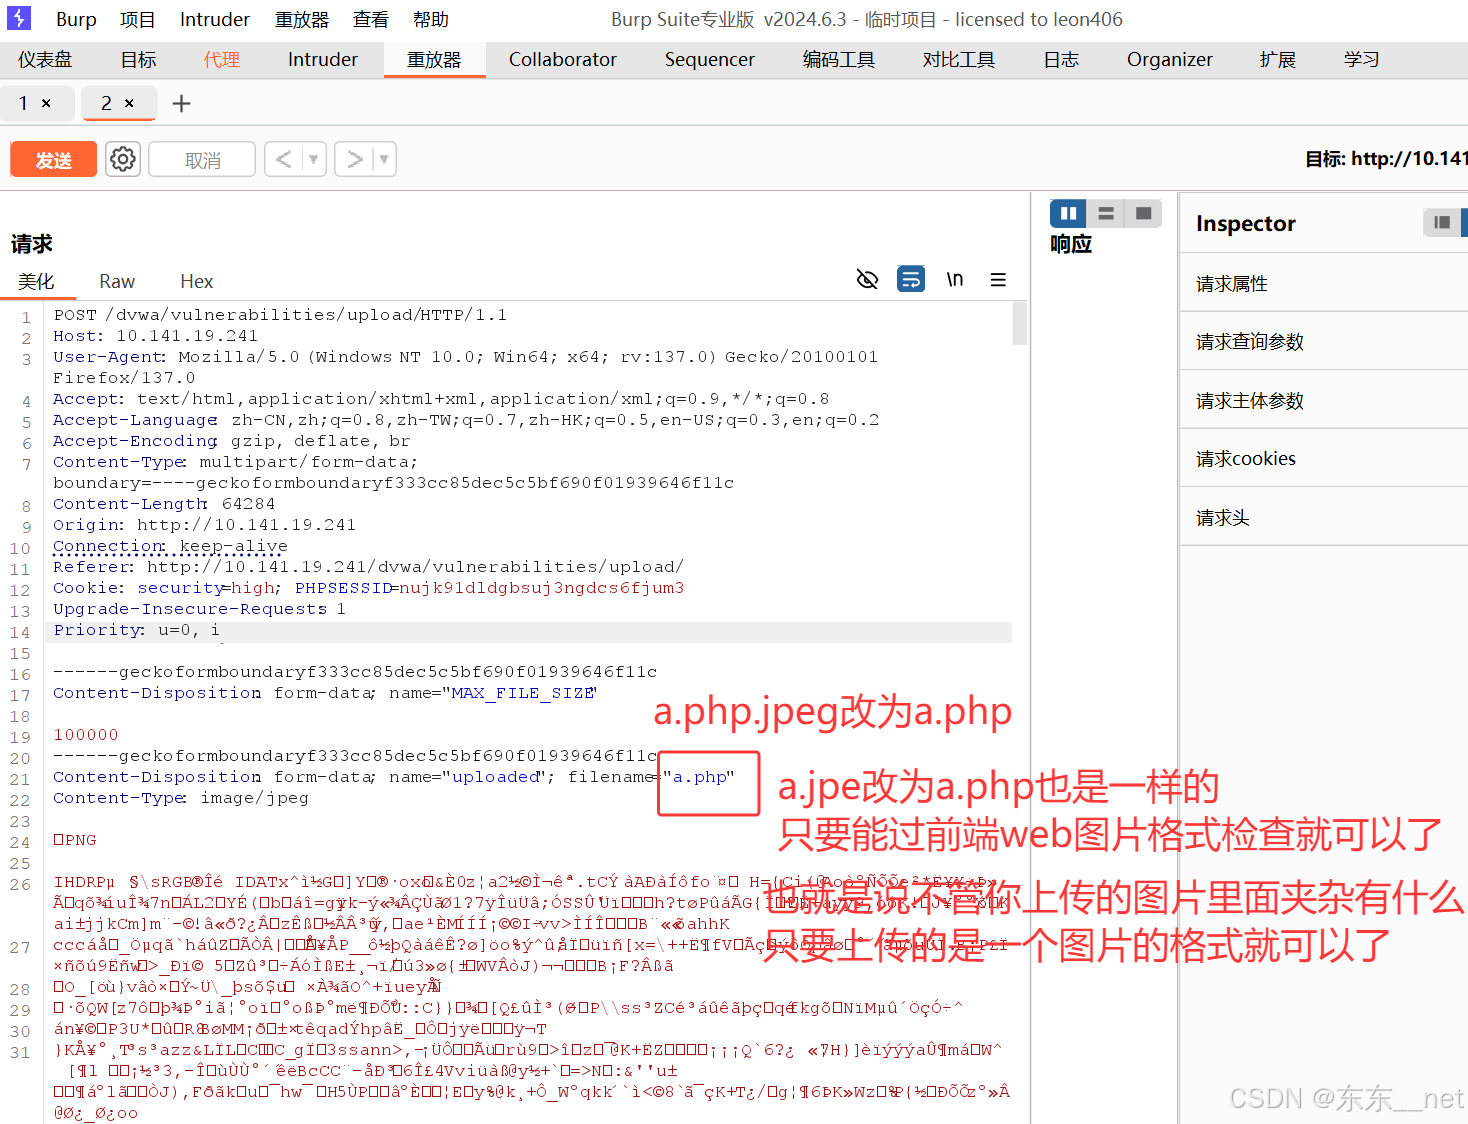This screenshot has height=1124, width=1468.
Task: Expand 请求头 section in Inspector
Action: (1324, 518)
